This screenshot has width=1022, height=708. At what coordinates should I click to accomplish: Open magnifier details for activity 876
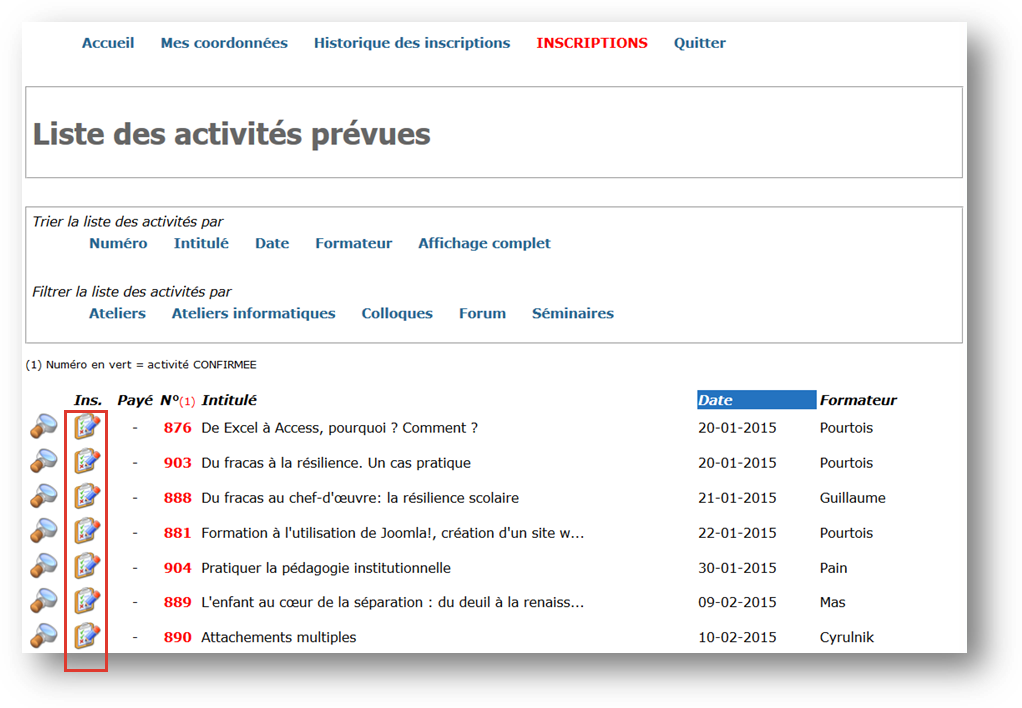click(44, 427)
